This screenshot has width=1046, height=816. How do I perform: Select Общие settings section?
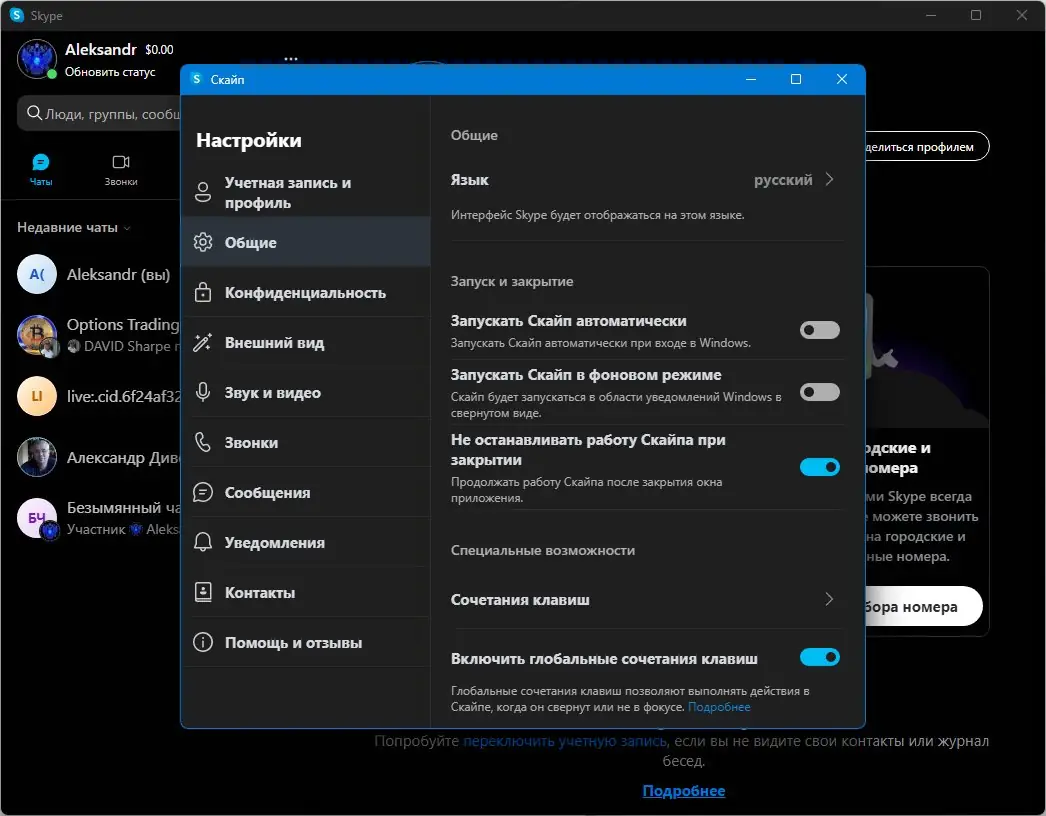pos(306,242)
